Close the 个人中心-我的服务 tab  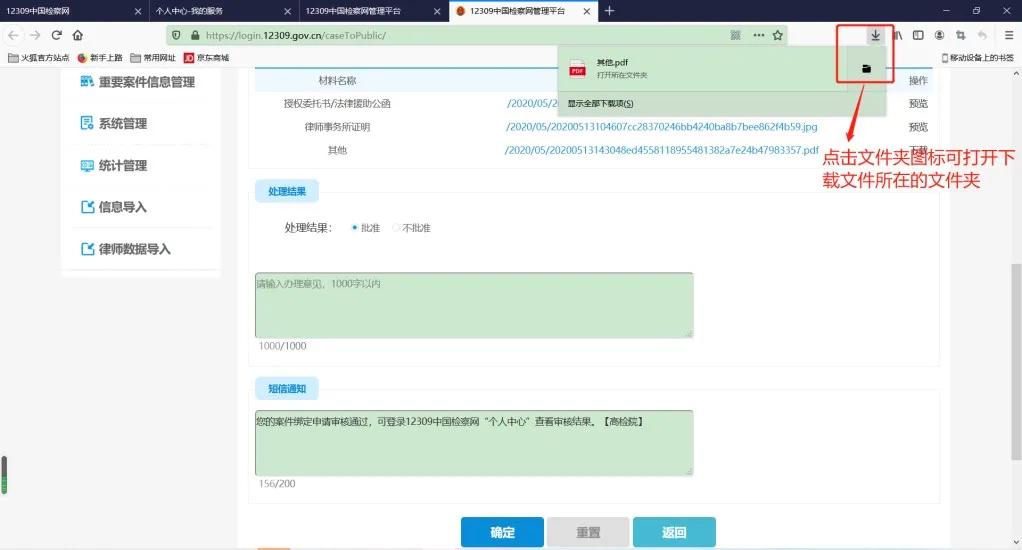(x=287, y=11)
